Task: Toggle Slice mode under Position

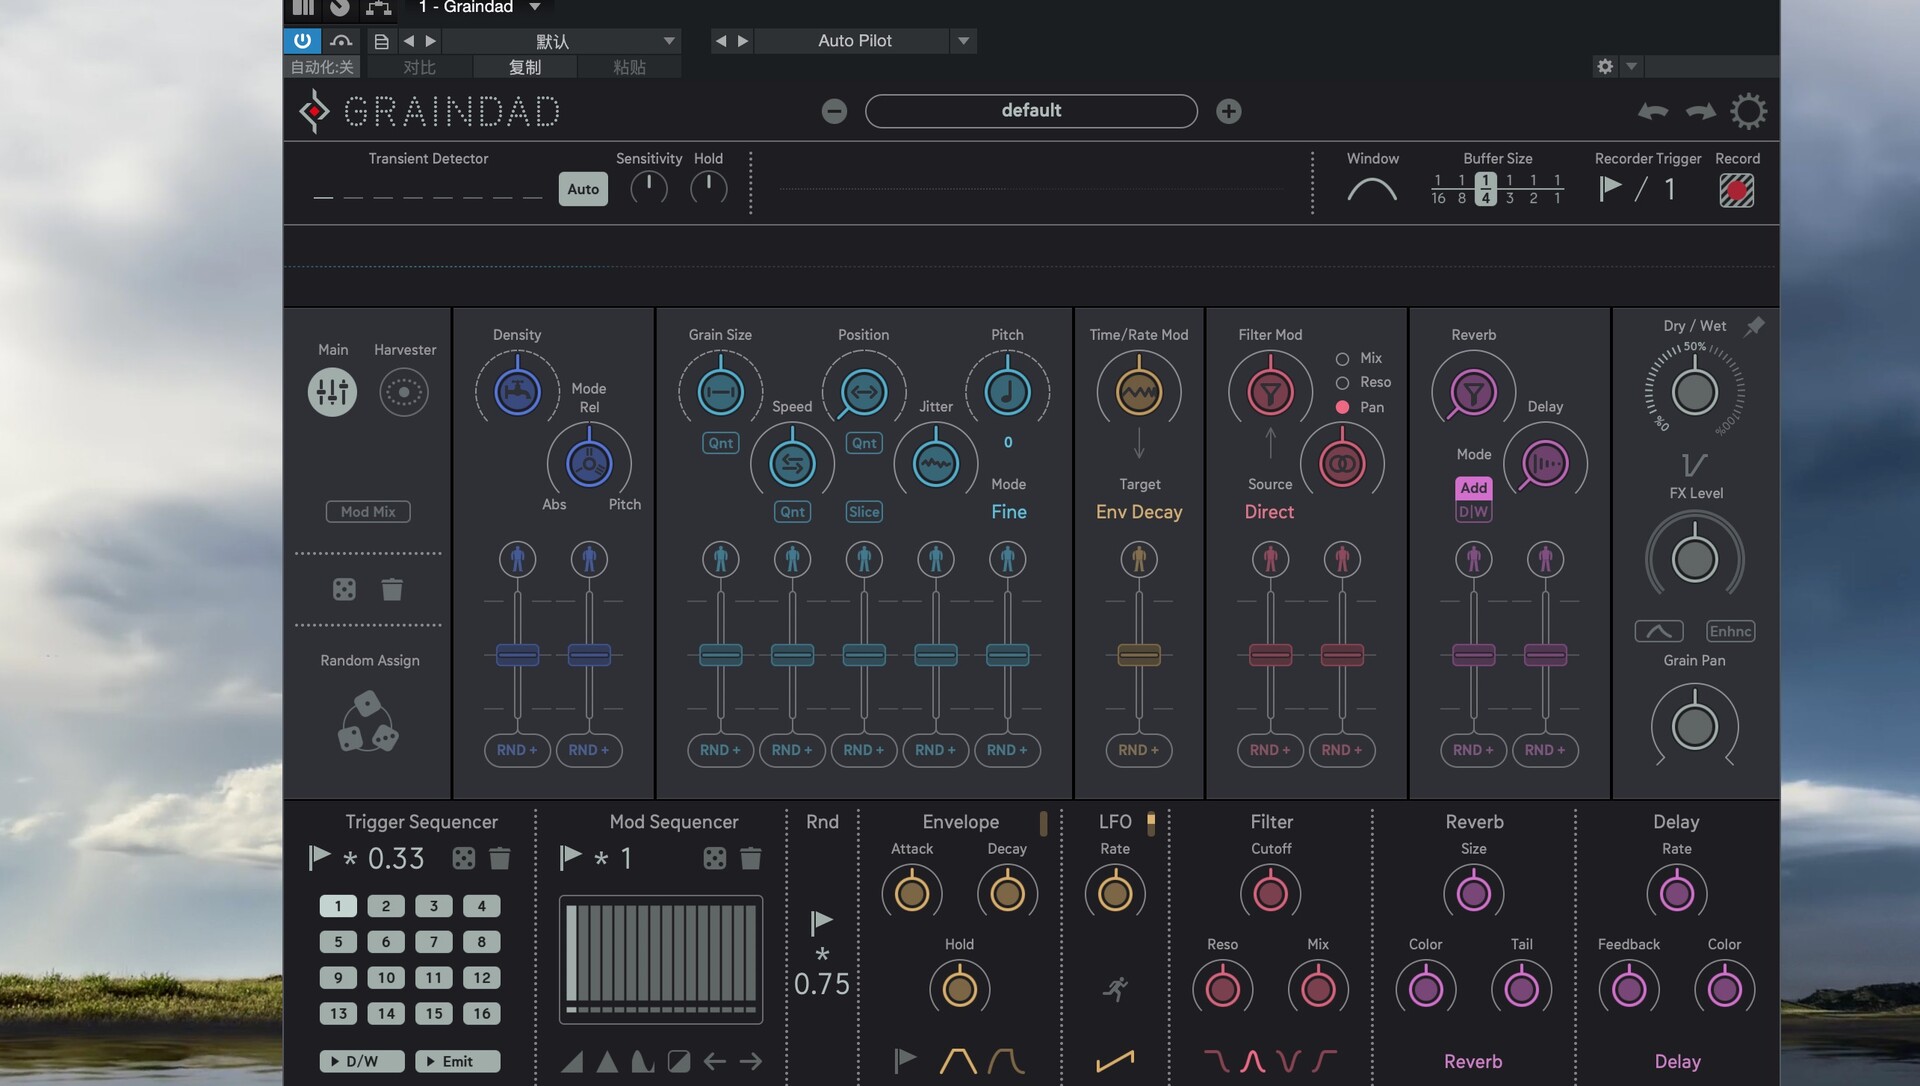Action: pos(863,511)
